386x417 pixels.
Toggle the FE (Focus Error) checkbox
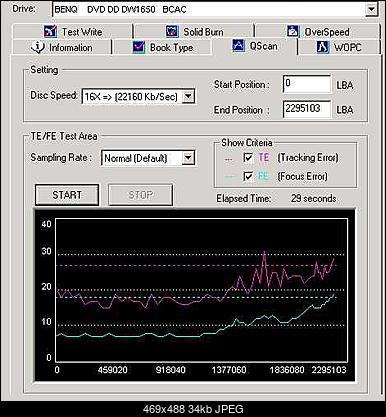[248, 176]
